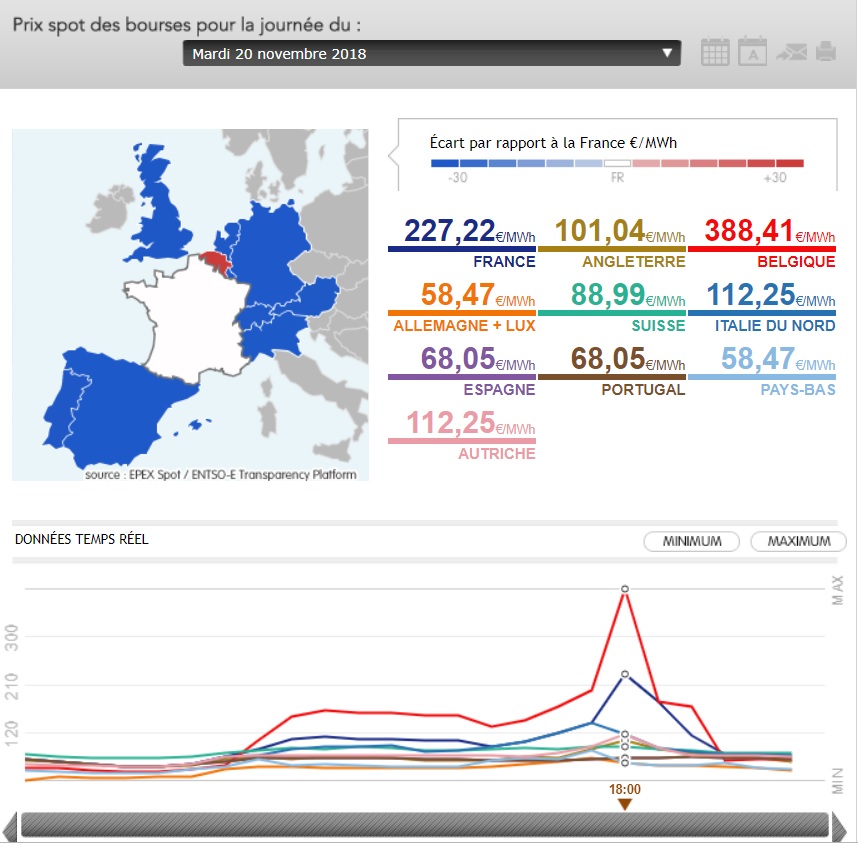The height and width of the screenshot is (848, 858).
Task: Select the ANGLETERRE price tile
Action: 612,240
